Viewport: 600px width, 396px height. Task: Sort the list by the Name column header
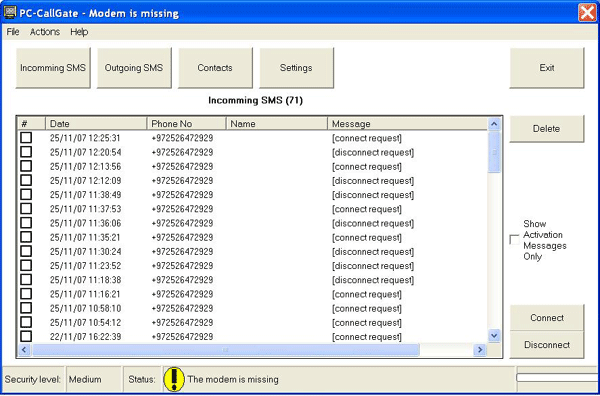point(277,124)
